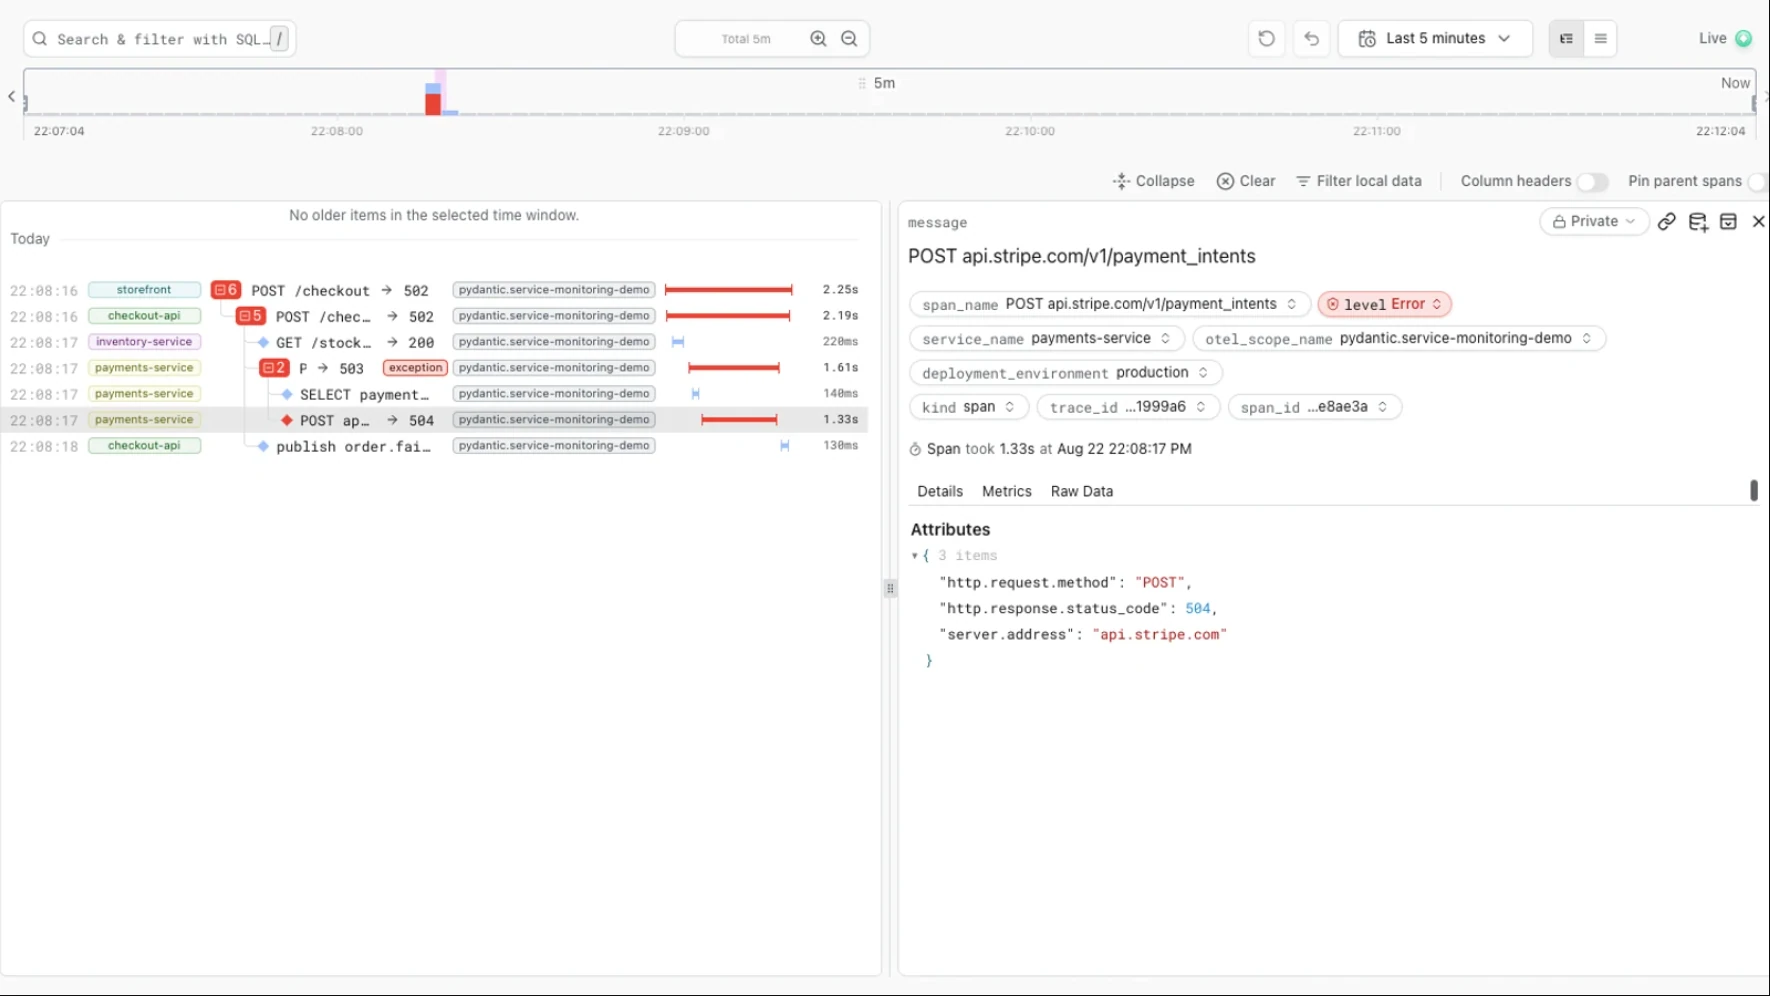This screenshot has width=1770, height=996.
Task: Click duration bar of POST /checkout 2.25s
Action: click(x=729, y=290)
